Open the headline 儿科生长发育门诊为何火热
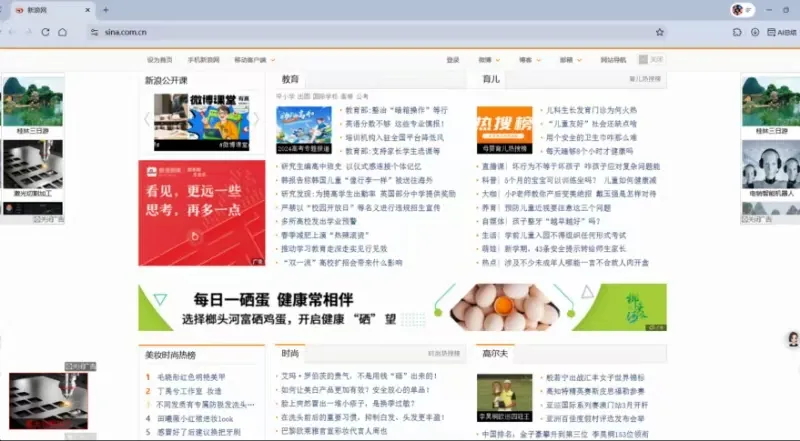The width and height of the screenshot is (800, 441). coord(591,110)
